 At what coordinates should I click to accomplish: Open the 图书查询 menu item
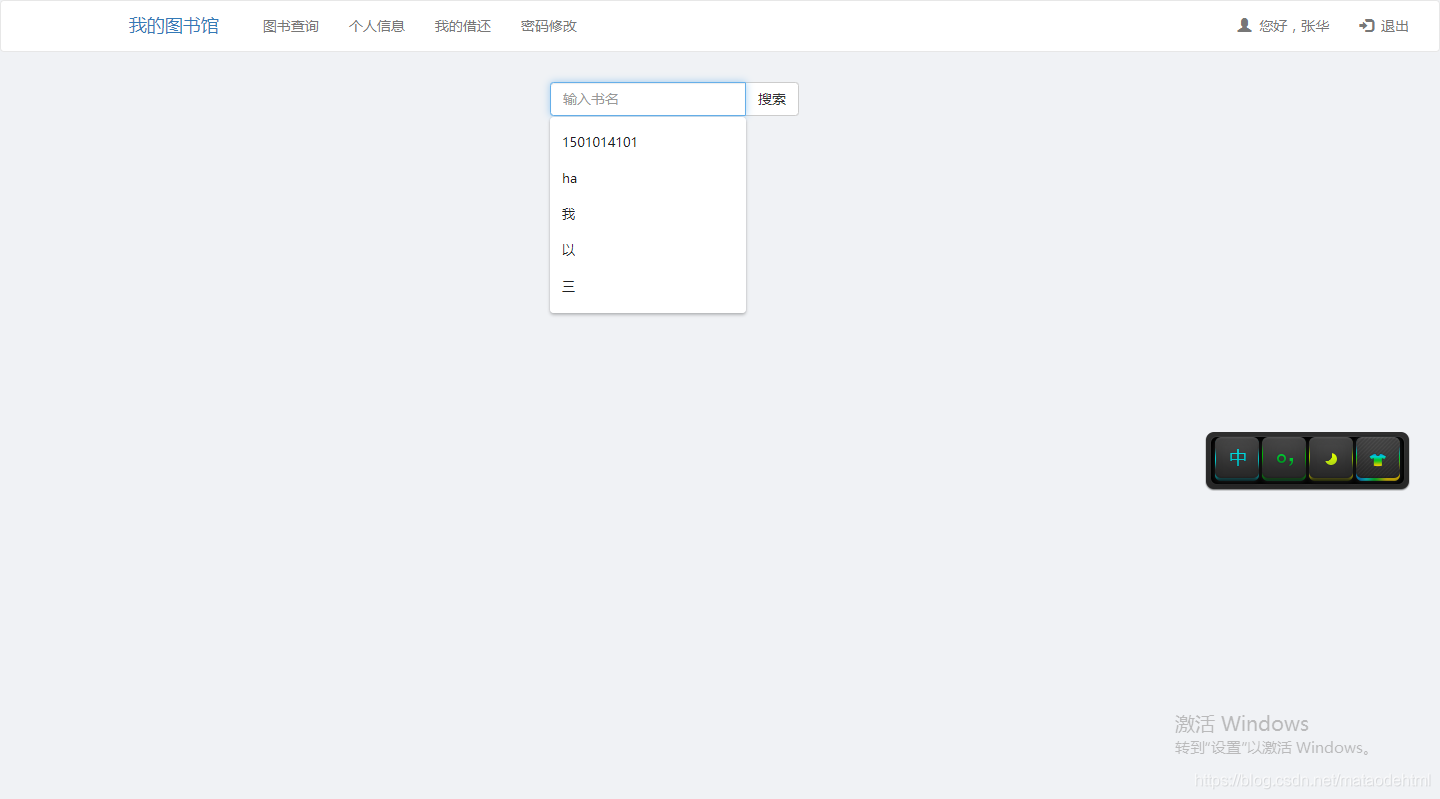coord(290,26)
